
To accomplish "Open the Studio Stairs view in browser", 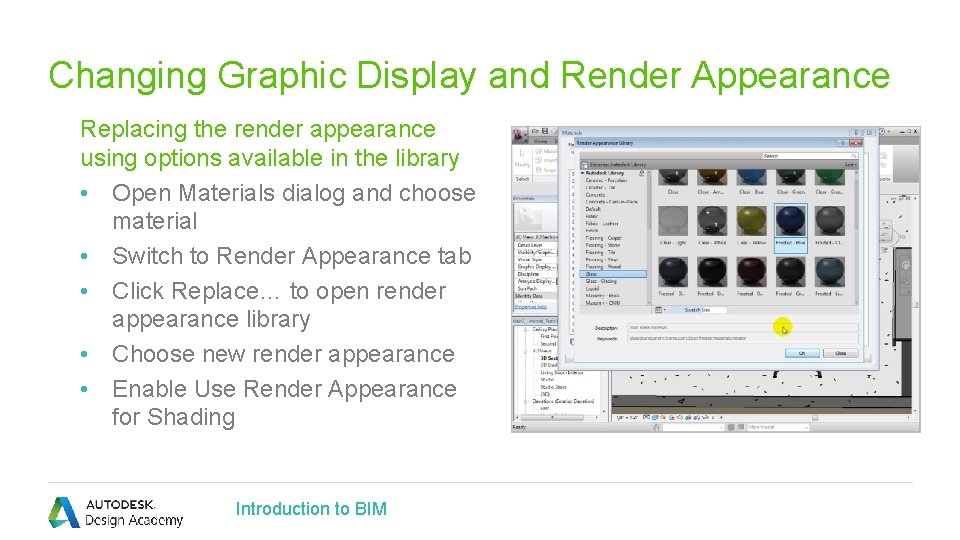I will 553,387.
